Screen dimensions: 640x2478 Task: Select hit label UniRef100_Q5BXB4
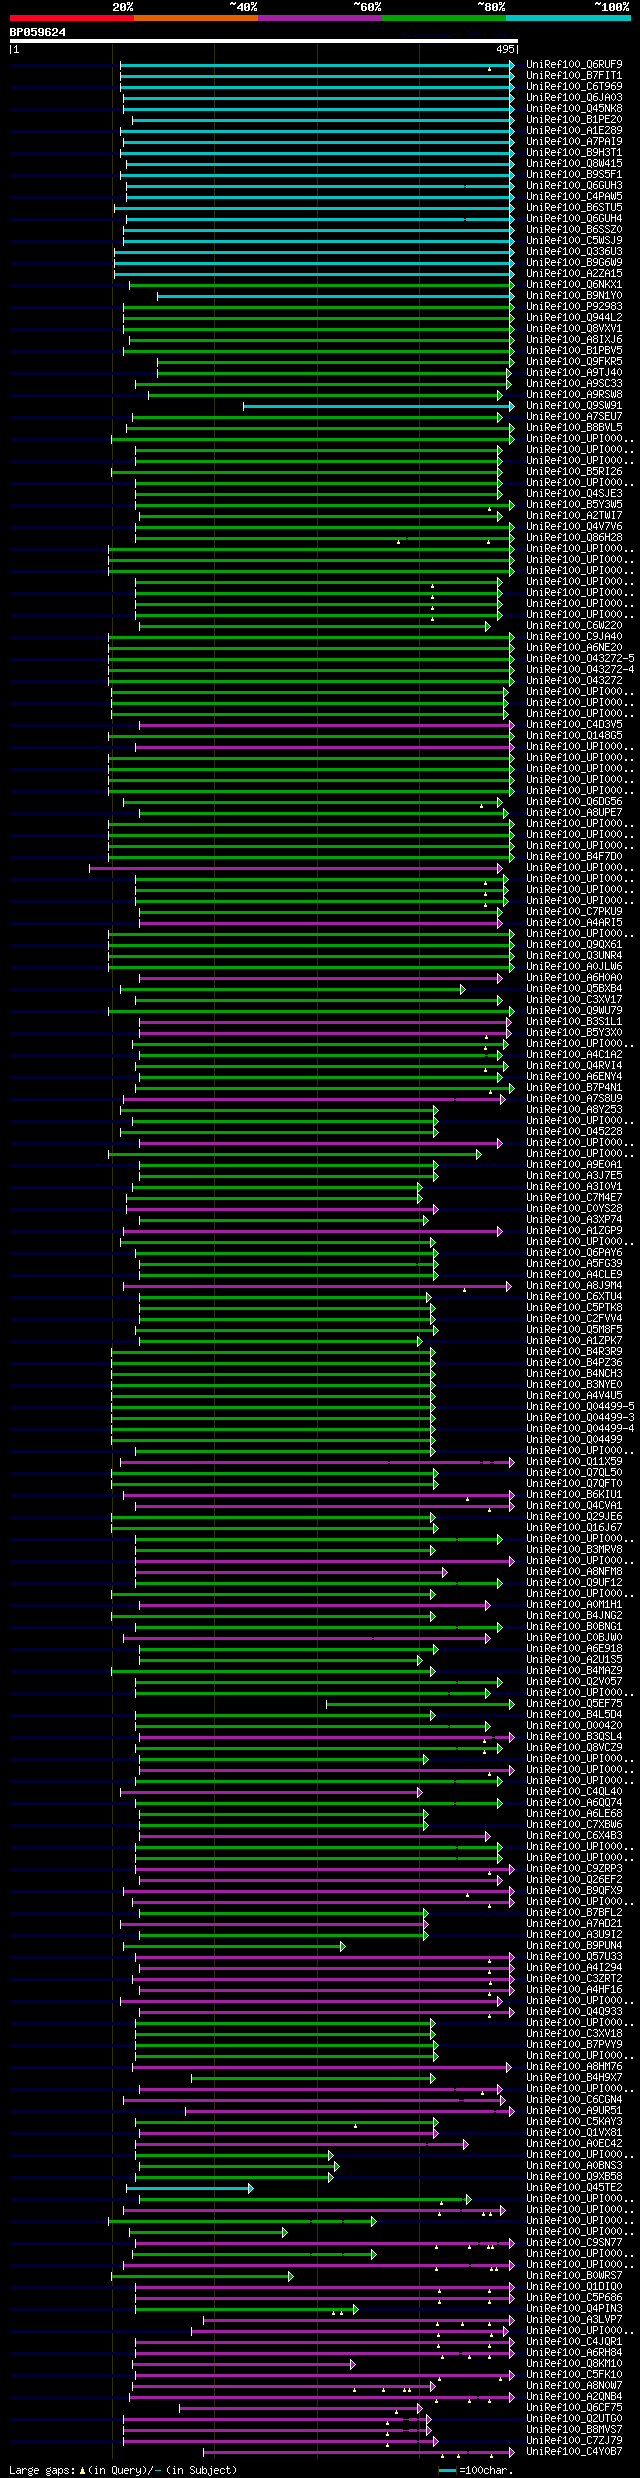pos(574,989)
